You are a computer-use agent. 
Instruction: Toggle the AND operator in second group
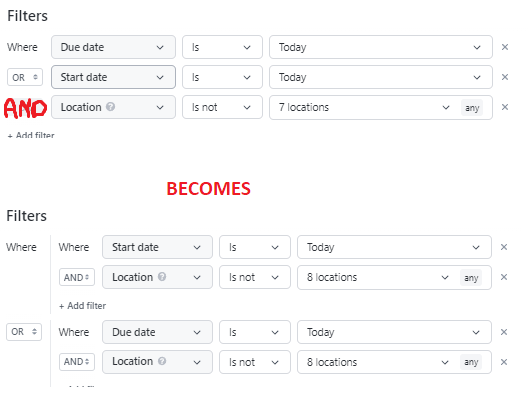point(77,362)
